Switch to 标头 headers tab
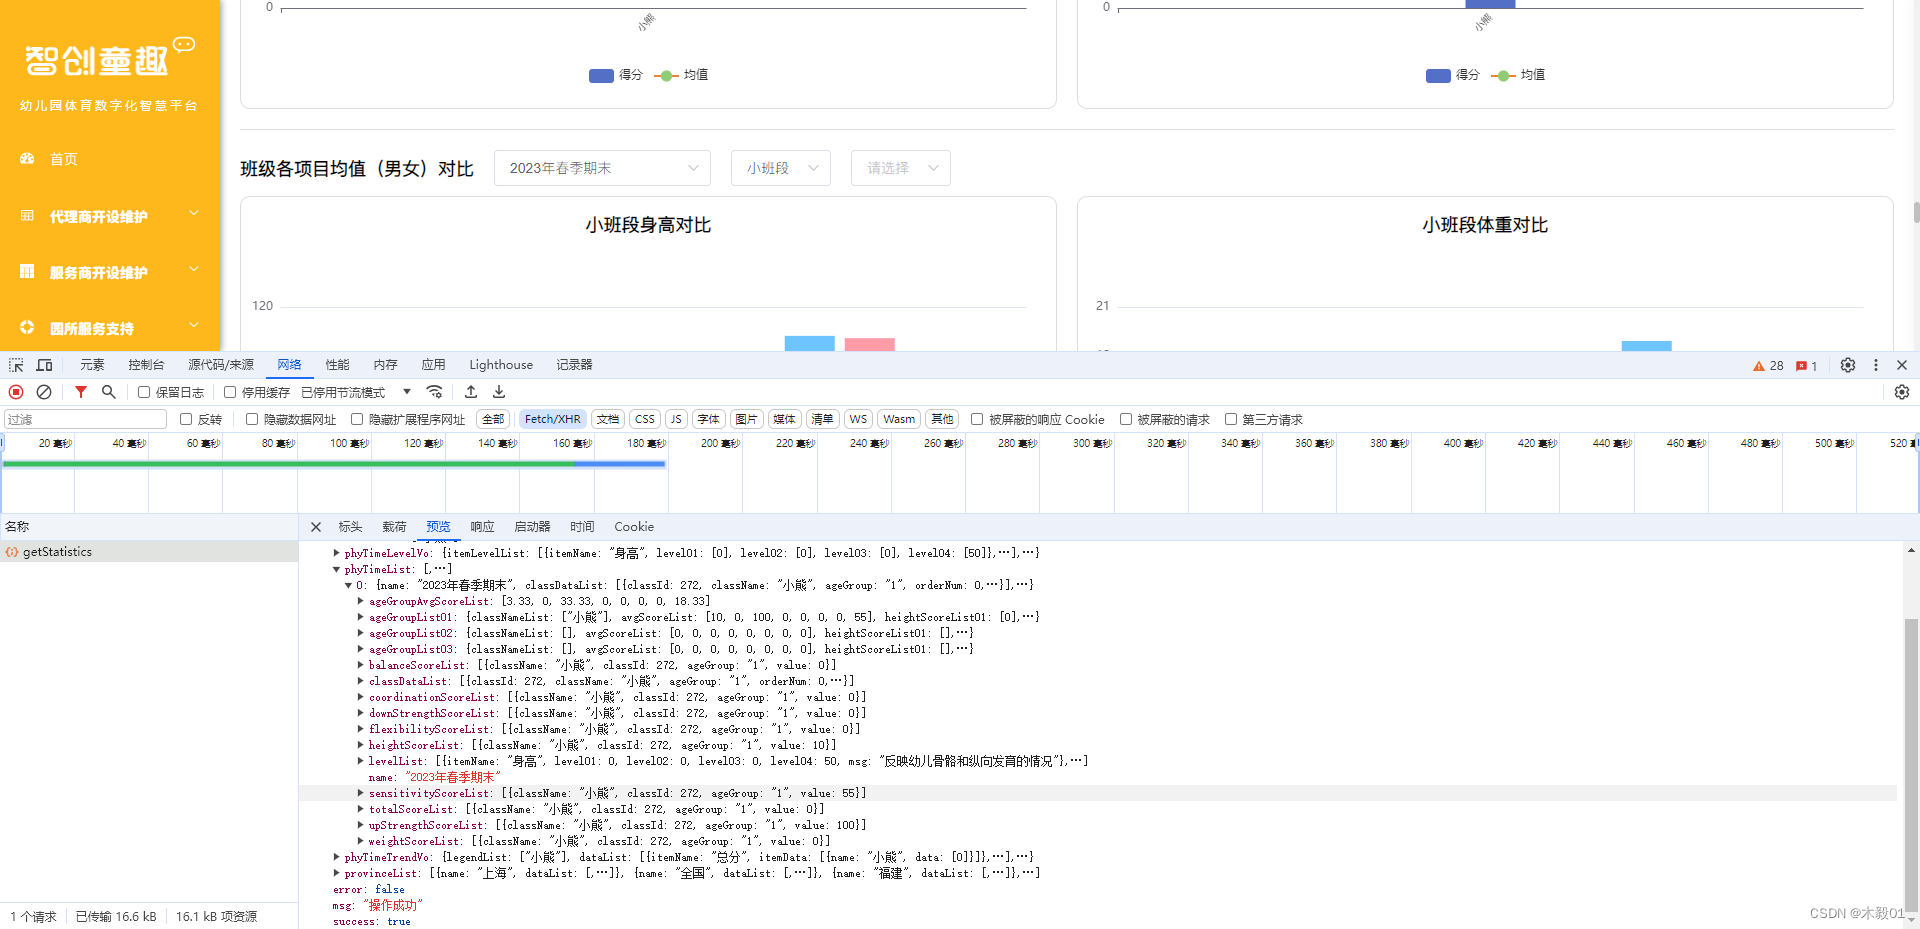This screenshot has height=929, width=1920. (350, 527)
